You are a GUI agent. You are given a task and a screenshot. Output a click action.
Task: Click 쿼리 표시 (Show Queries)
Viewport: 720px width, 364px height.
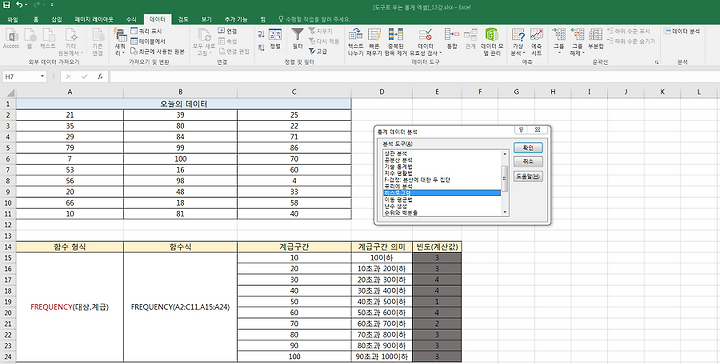[x=146, y=31]
